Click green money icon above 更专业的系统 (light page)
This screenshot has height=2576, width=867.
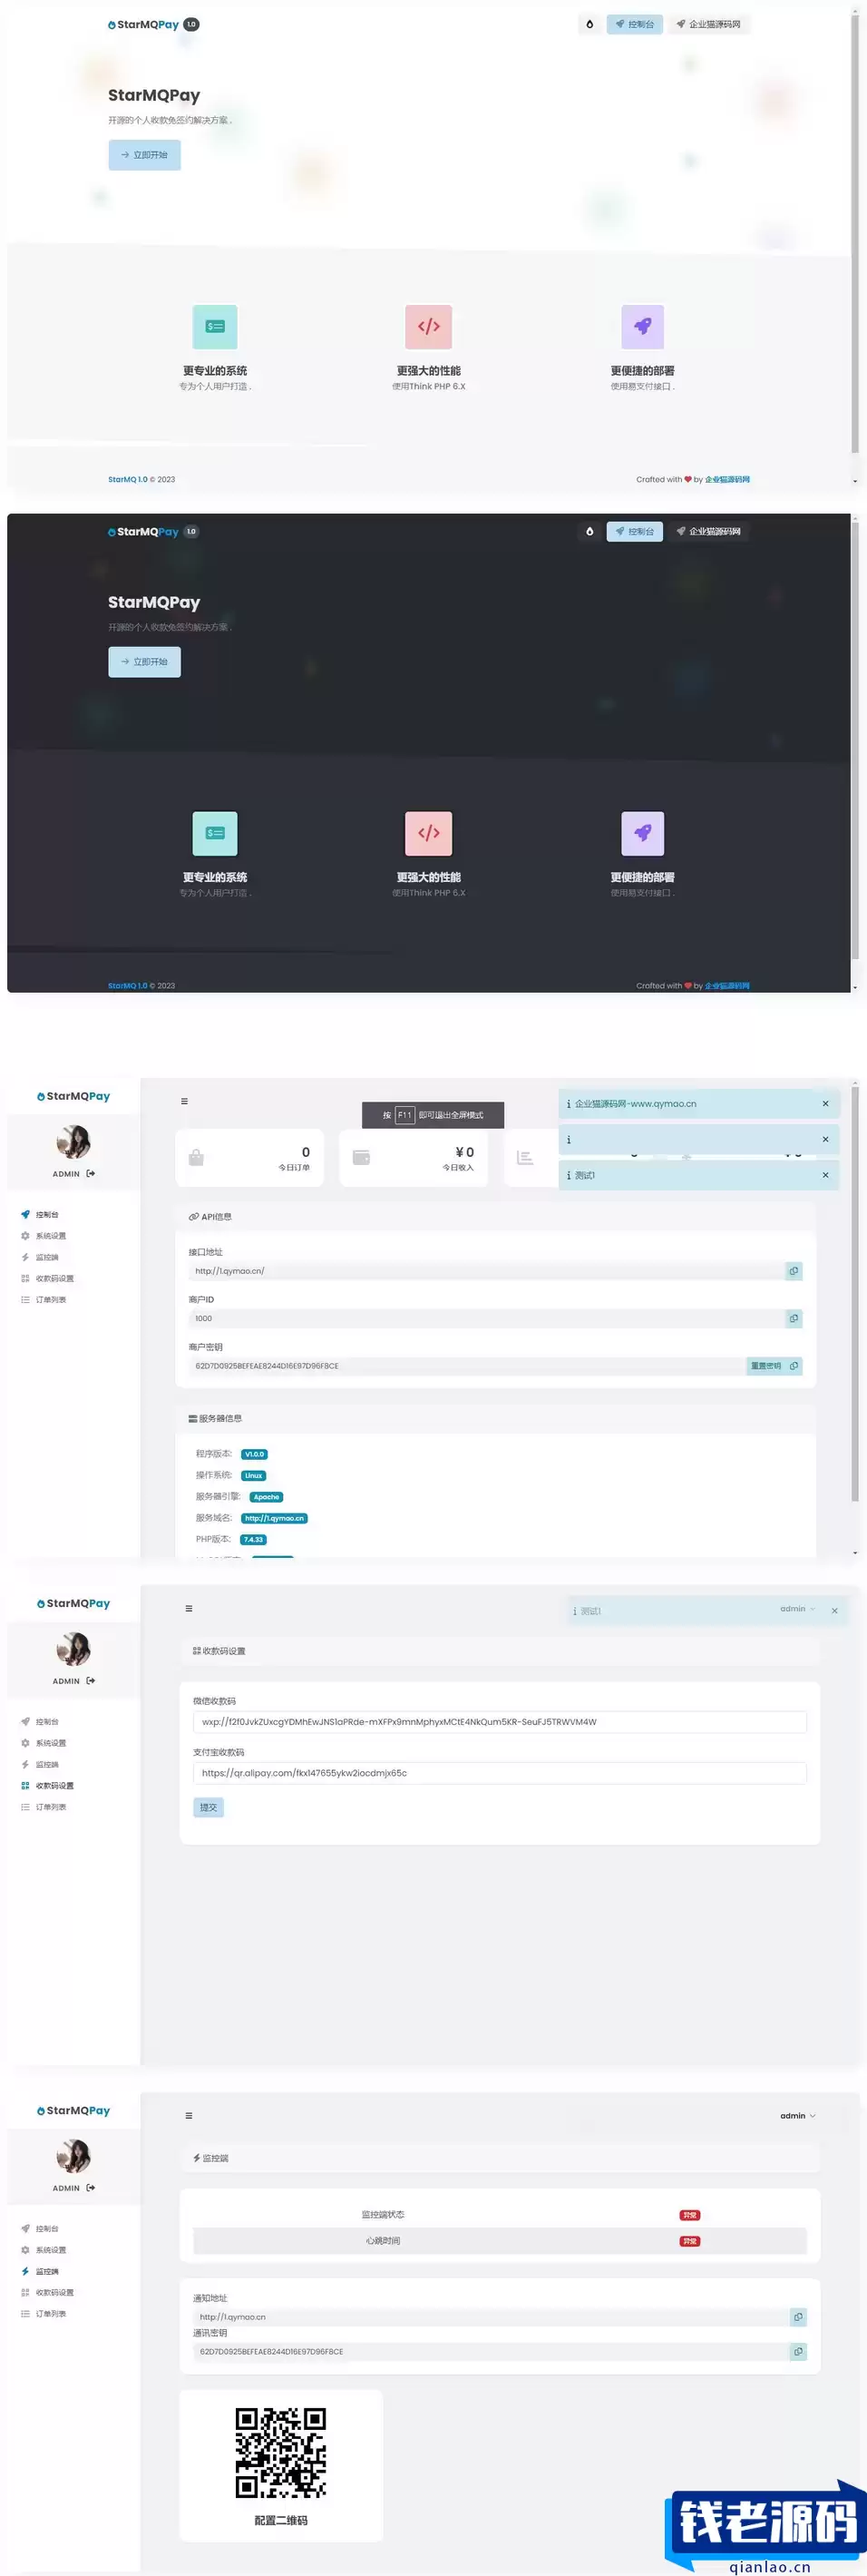pos(215,327)
